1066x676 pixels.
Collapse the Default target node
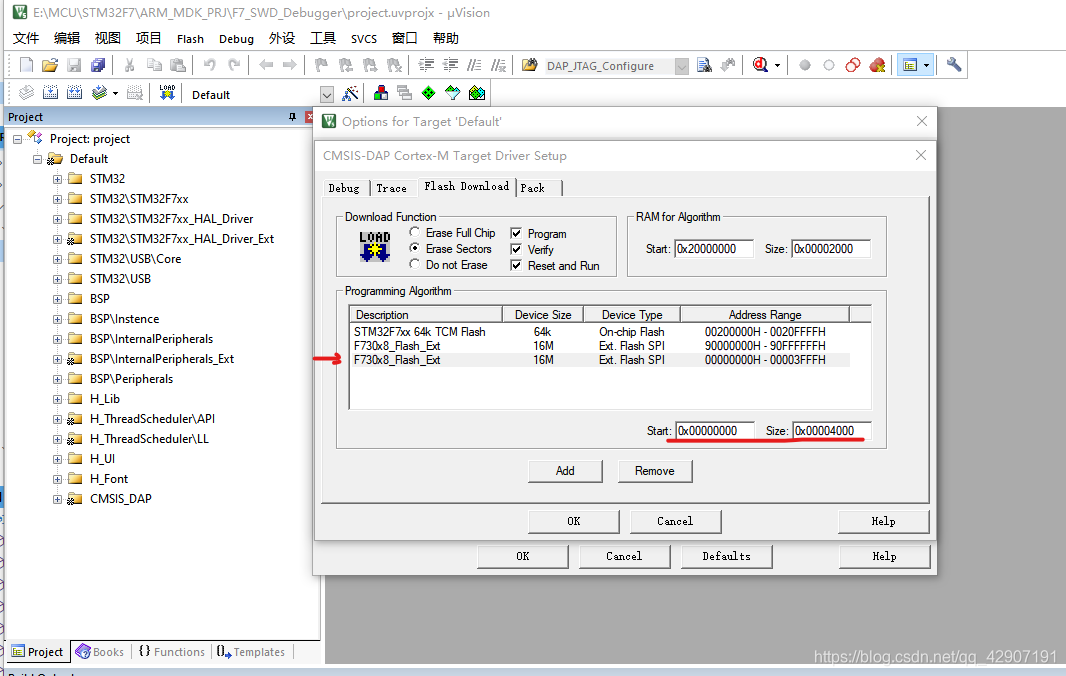37,159
